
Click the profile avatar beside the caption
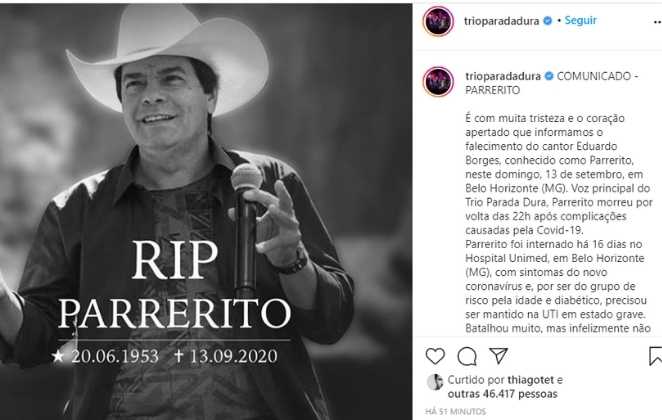[439, 81]
